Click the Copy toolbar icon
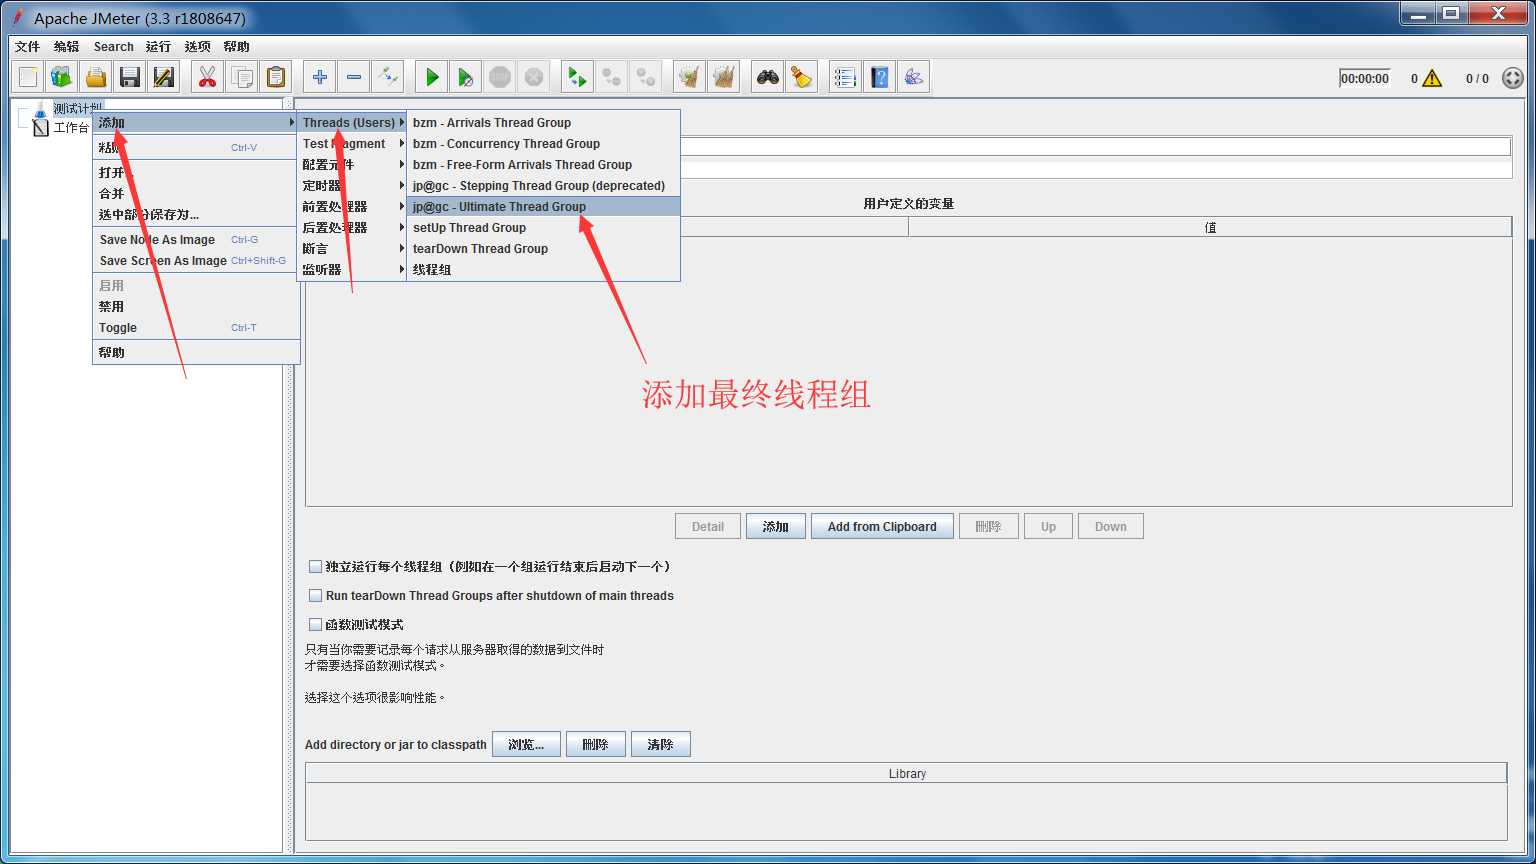Viewport: 1536px width, 864px height. tap(241, 77)
